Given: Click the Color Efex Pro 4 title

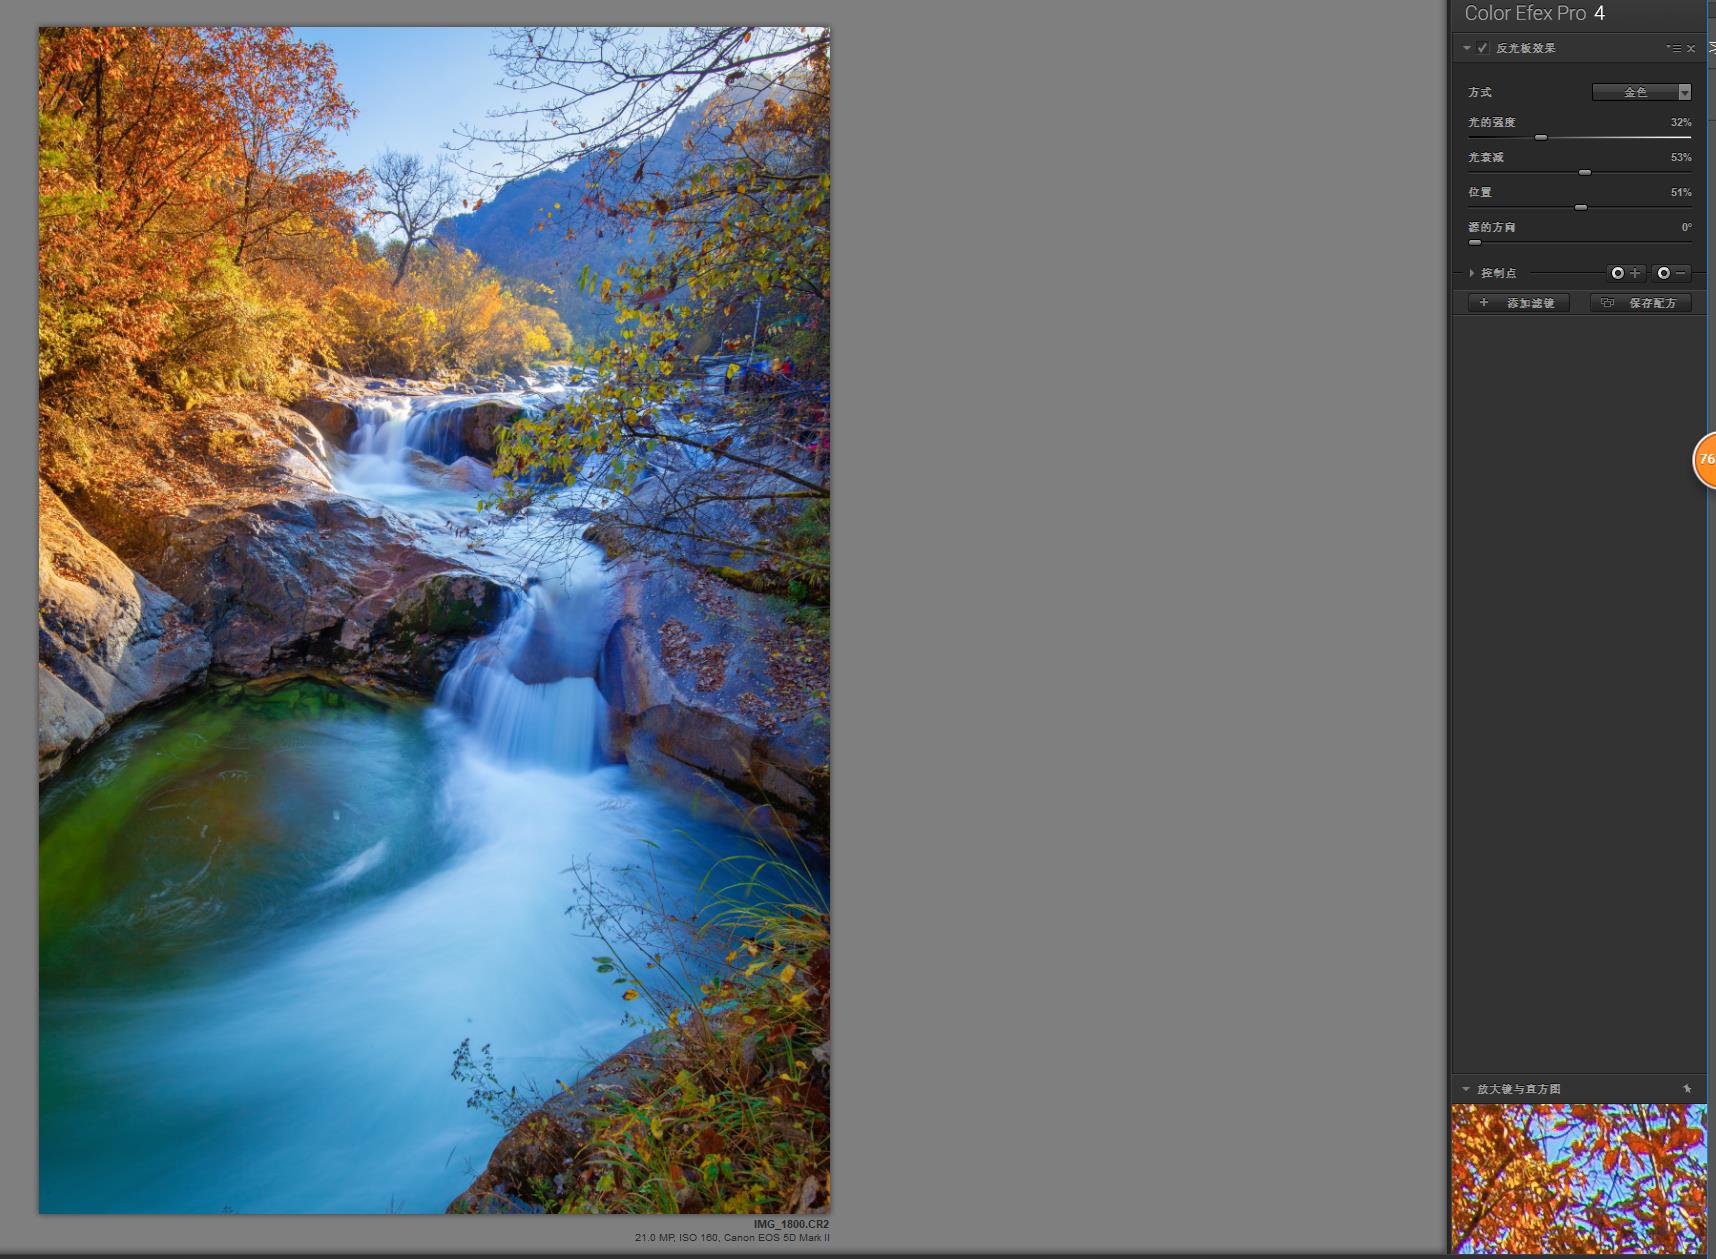Looking at the screenshot, I should (x=1534, y=13).
